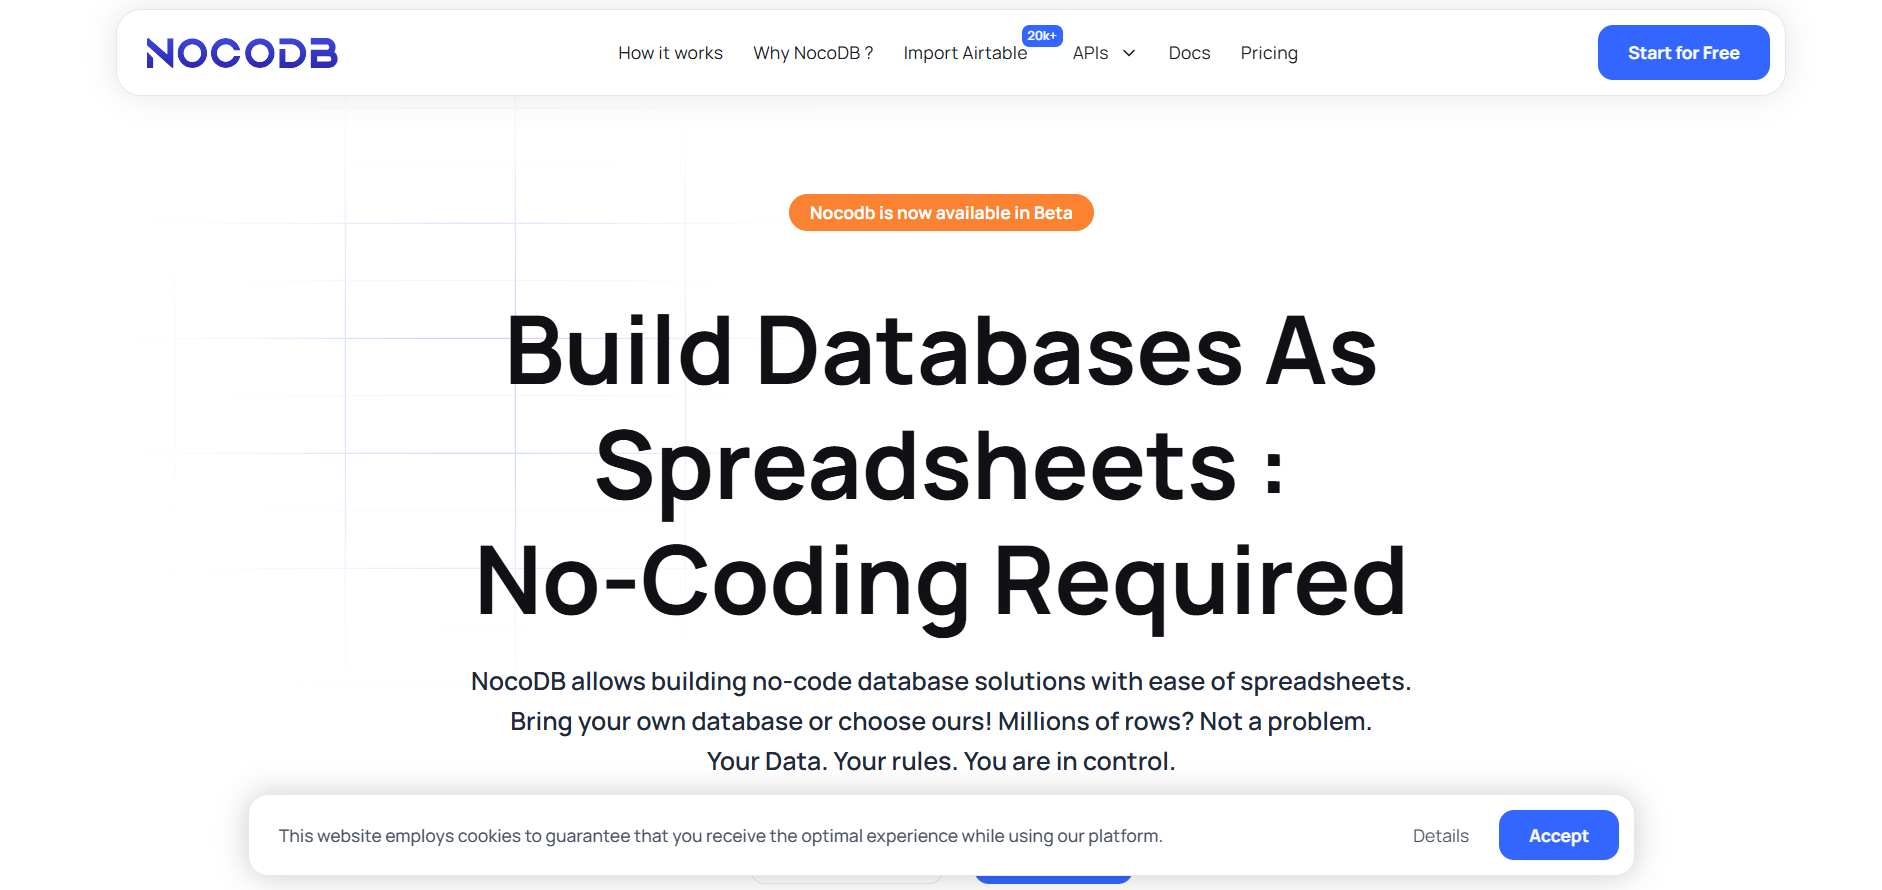Click the "Build Databases As" heading line
This screenshot has height=890, width=1882.
pyautogui.click(x=940, y=351)
